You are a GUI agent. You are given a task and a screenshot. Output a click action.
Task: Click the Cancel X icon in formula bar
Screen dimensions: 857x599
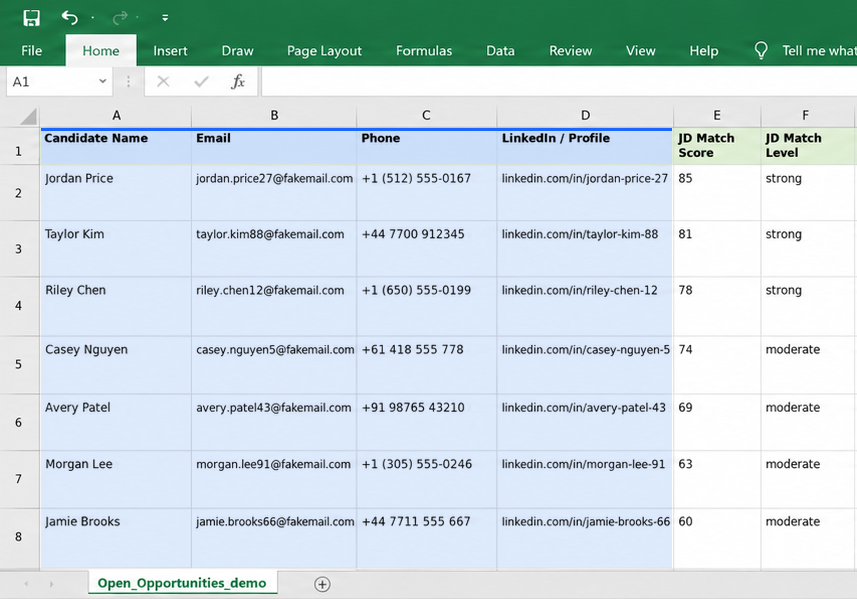pyautogui.click(x=163, y=82)
